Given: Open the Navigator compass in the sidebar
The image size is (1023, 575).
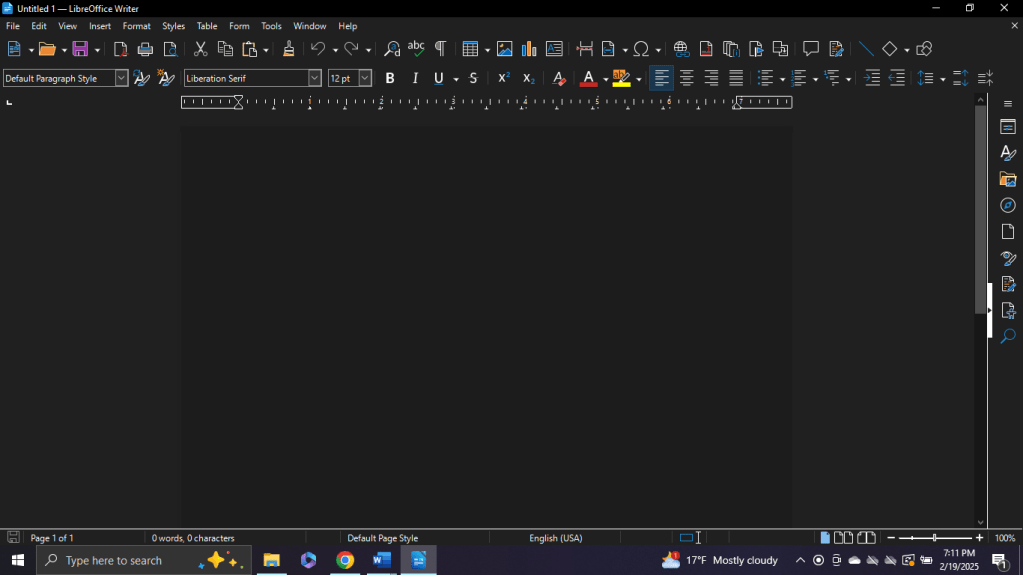Looking at the screenshot, I should tap(1008, 206).
